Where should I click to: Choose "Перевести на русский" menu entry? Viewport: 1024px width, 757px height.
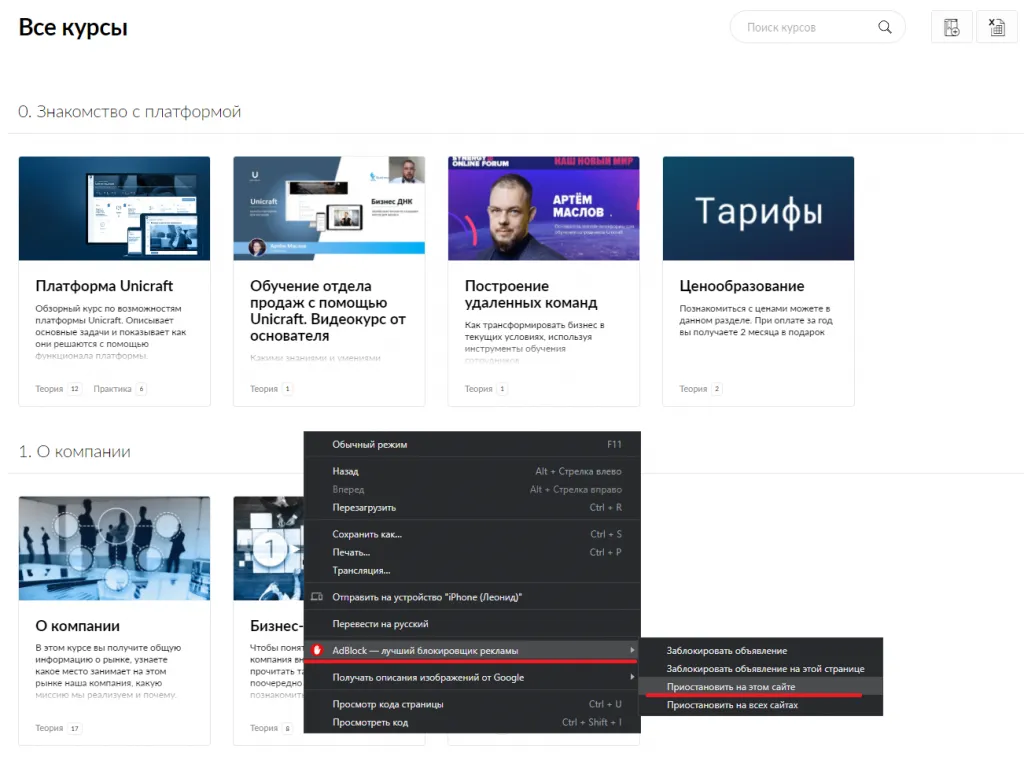coord(472,624)
